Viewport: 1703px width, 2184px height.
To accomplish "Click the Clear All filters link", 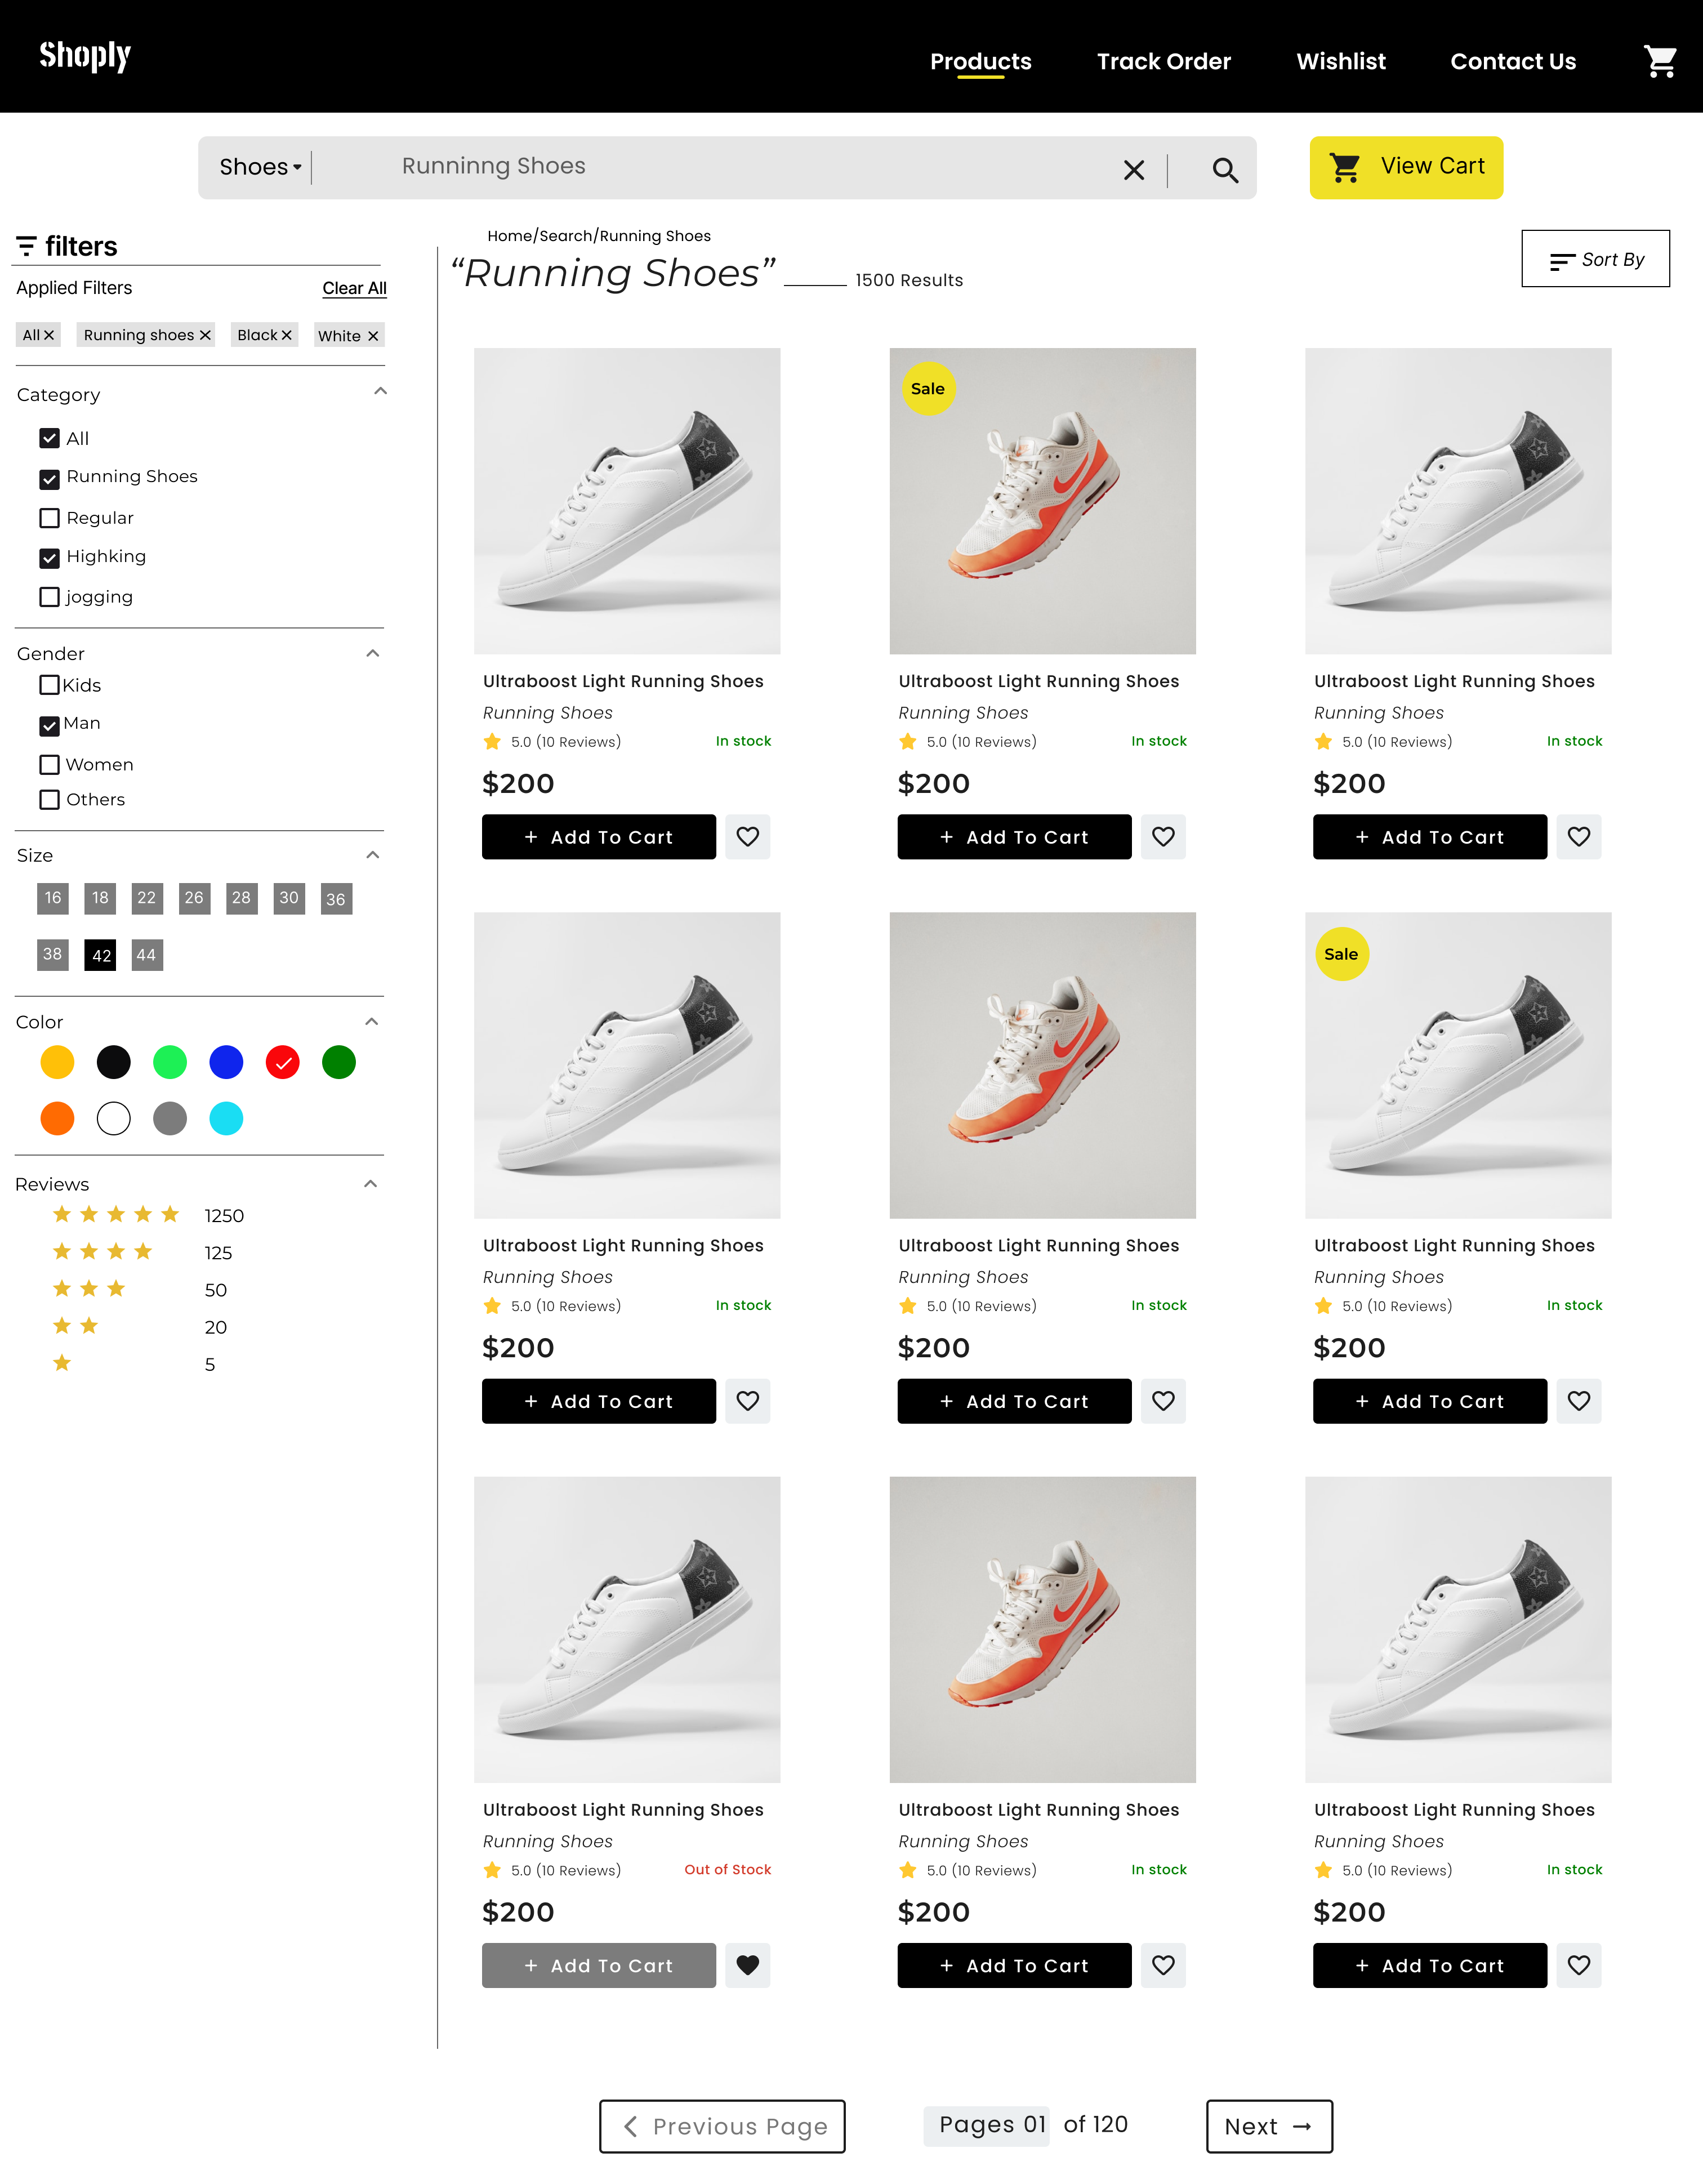I will coord(354,288).
